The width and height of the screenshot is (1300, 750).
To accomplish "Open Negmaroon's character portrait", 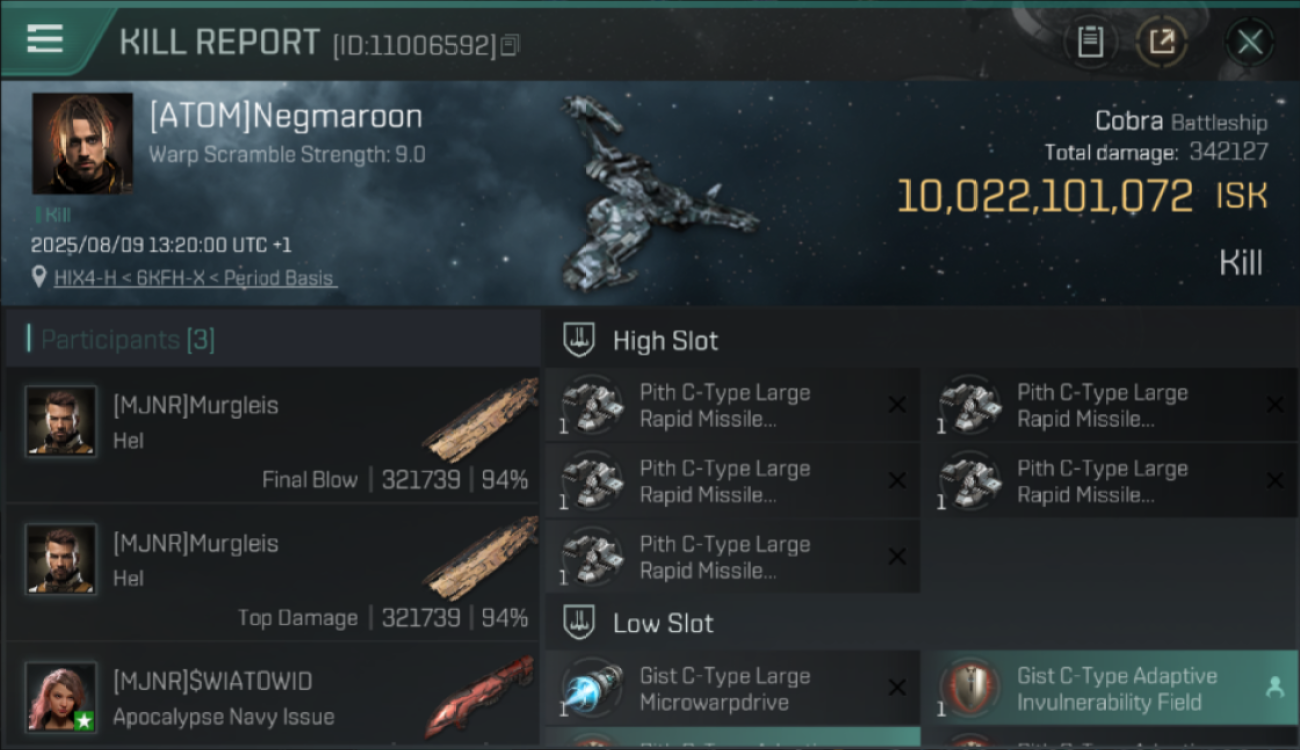I will pyautogui.click(x=82, y=143).
